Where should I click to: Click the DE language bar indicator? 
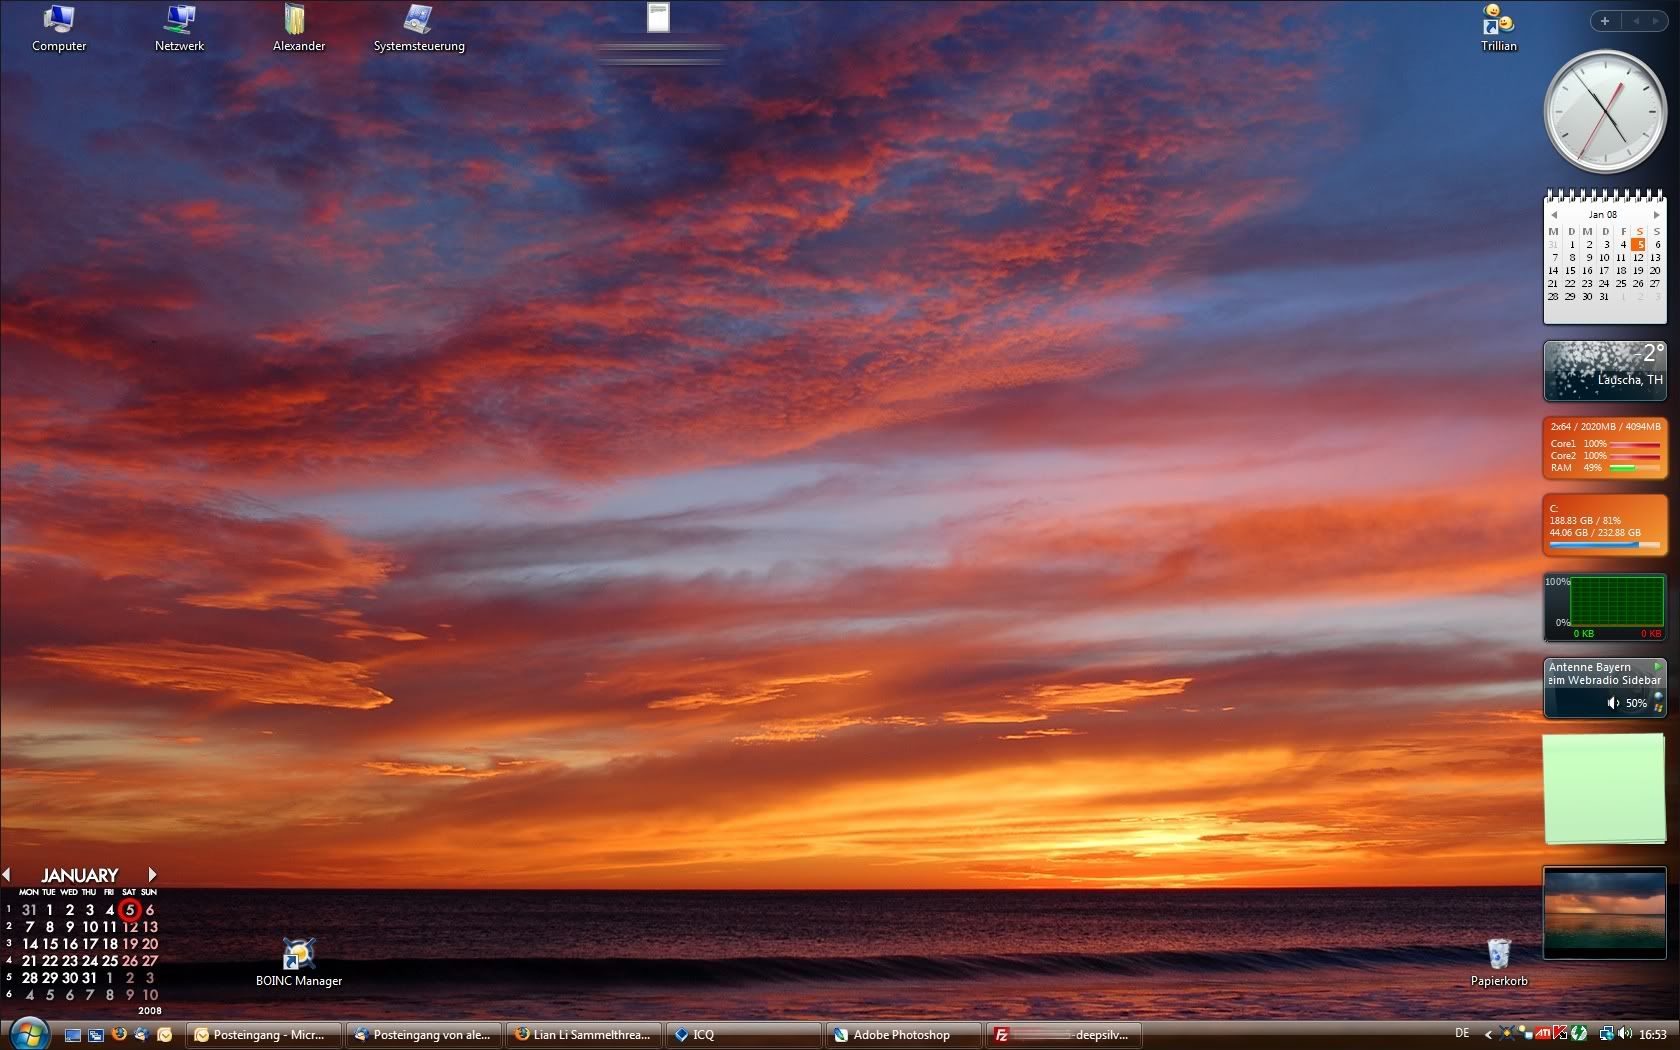[1462, 1034]
